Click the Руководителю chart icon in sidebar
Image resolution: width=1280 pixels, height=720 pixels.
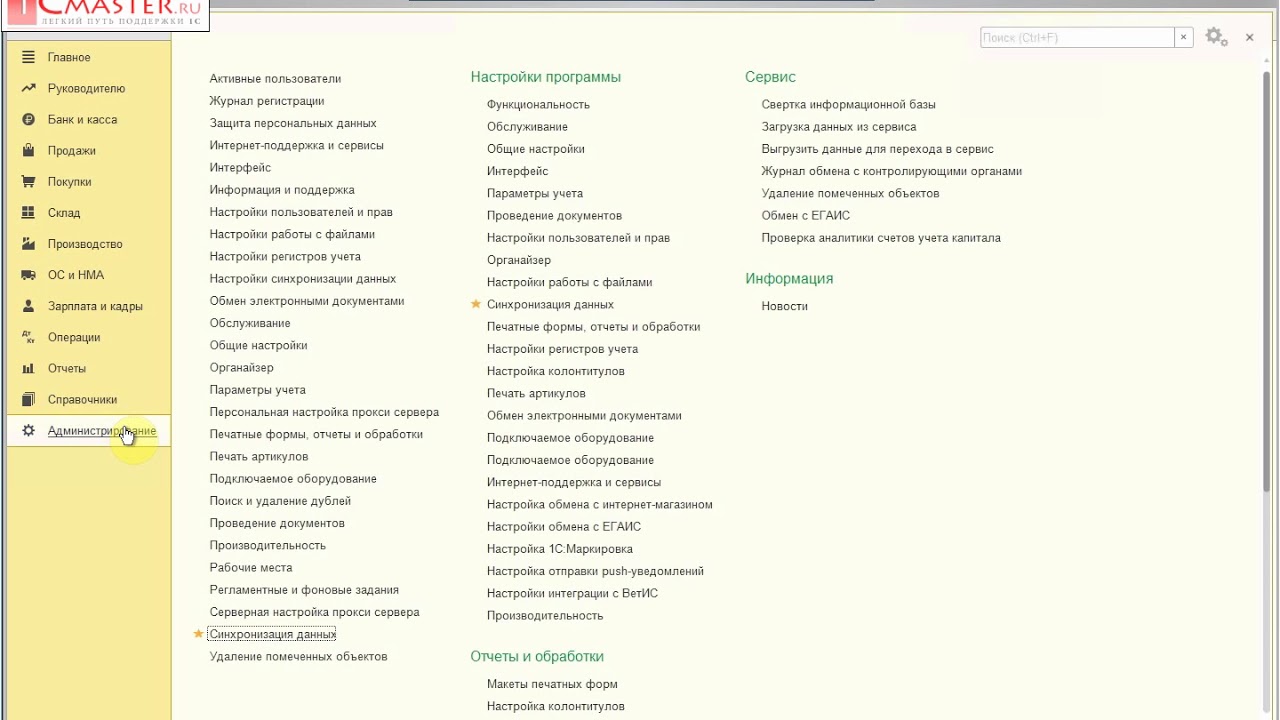(x=28, y=88)
